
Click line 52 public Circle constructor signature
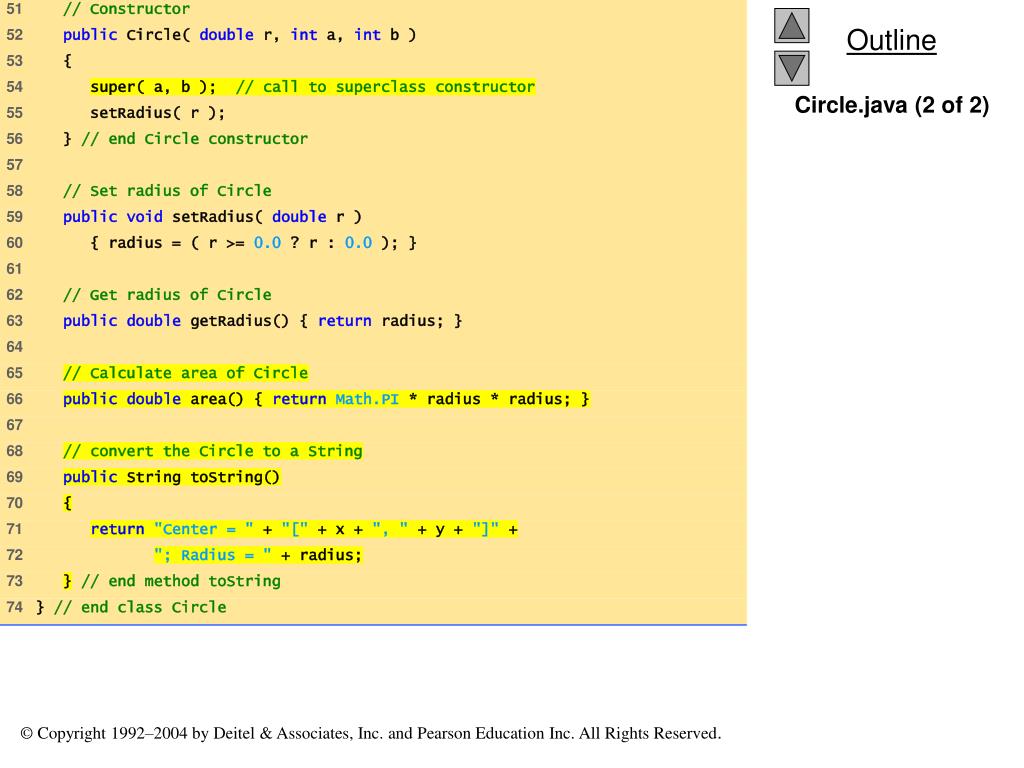(239, 35)
